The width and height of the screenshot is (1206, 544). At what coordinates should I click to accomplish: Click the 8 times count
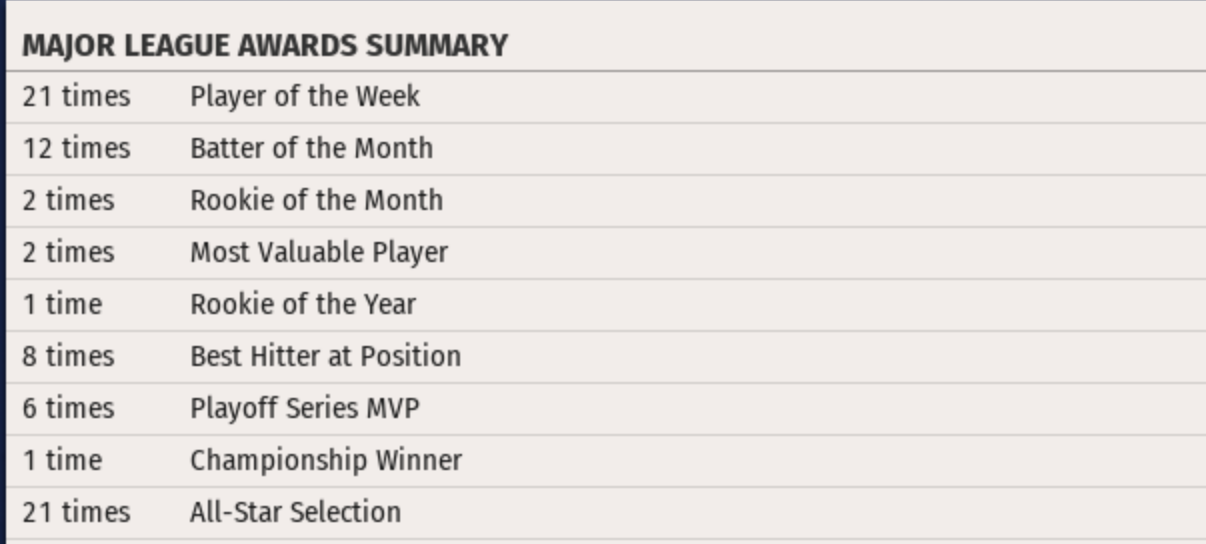[x=68, y=356]
